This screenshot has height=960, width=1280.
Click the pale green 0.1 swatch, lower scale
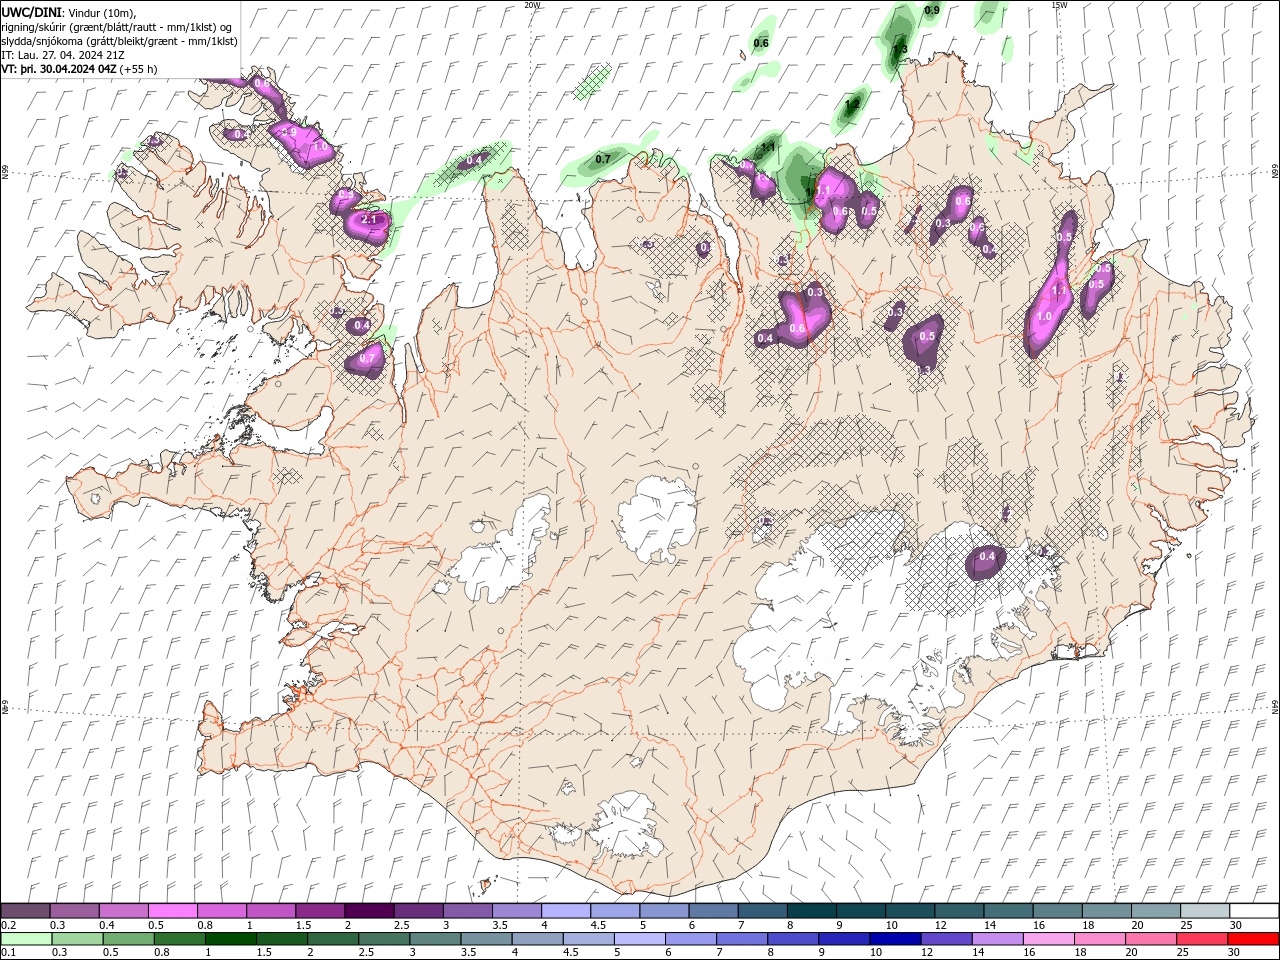25,939
